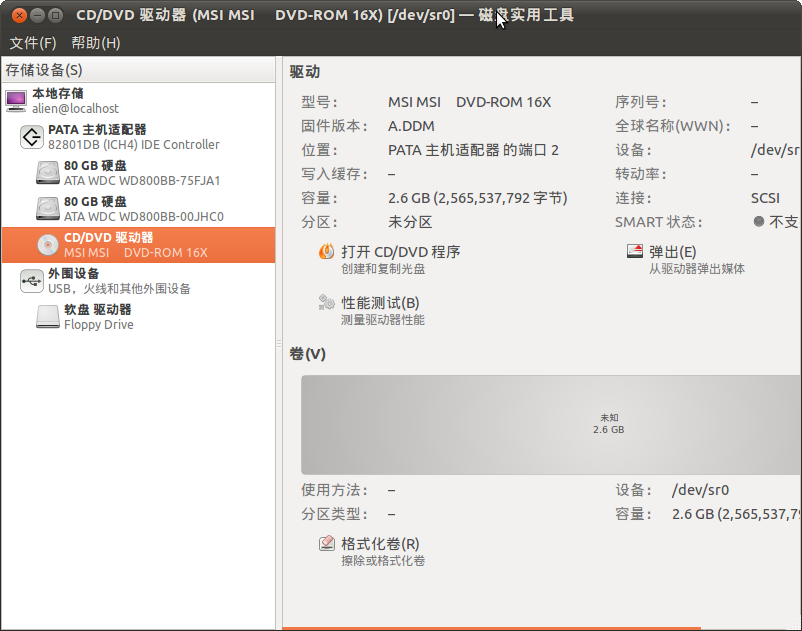Maximize the disk utility window
This screenshot has height=631, width=802.
(55, 15)
